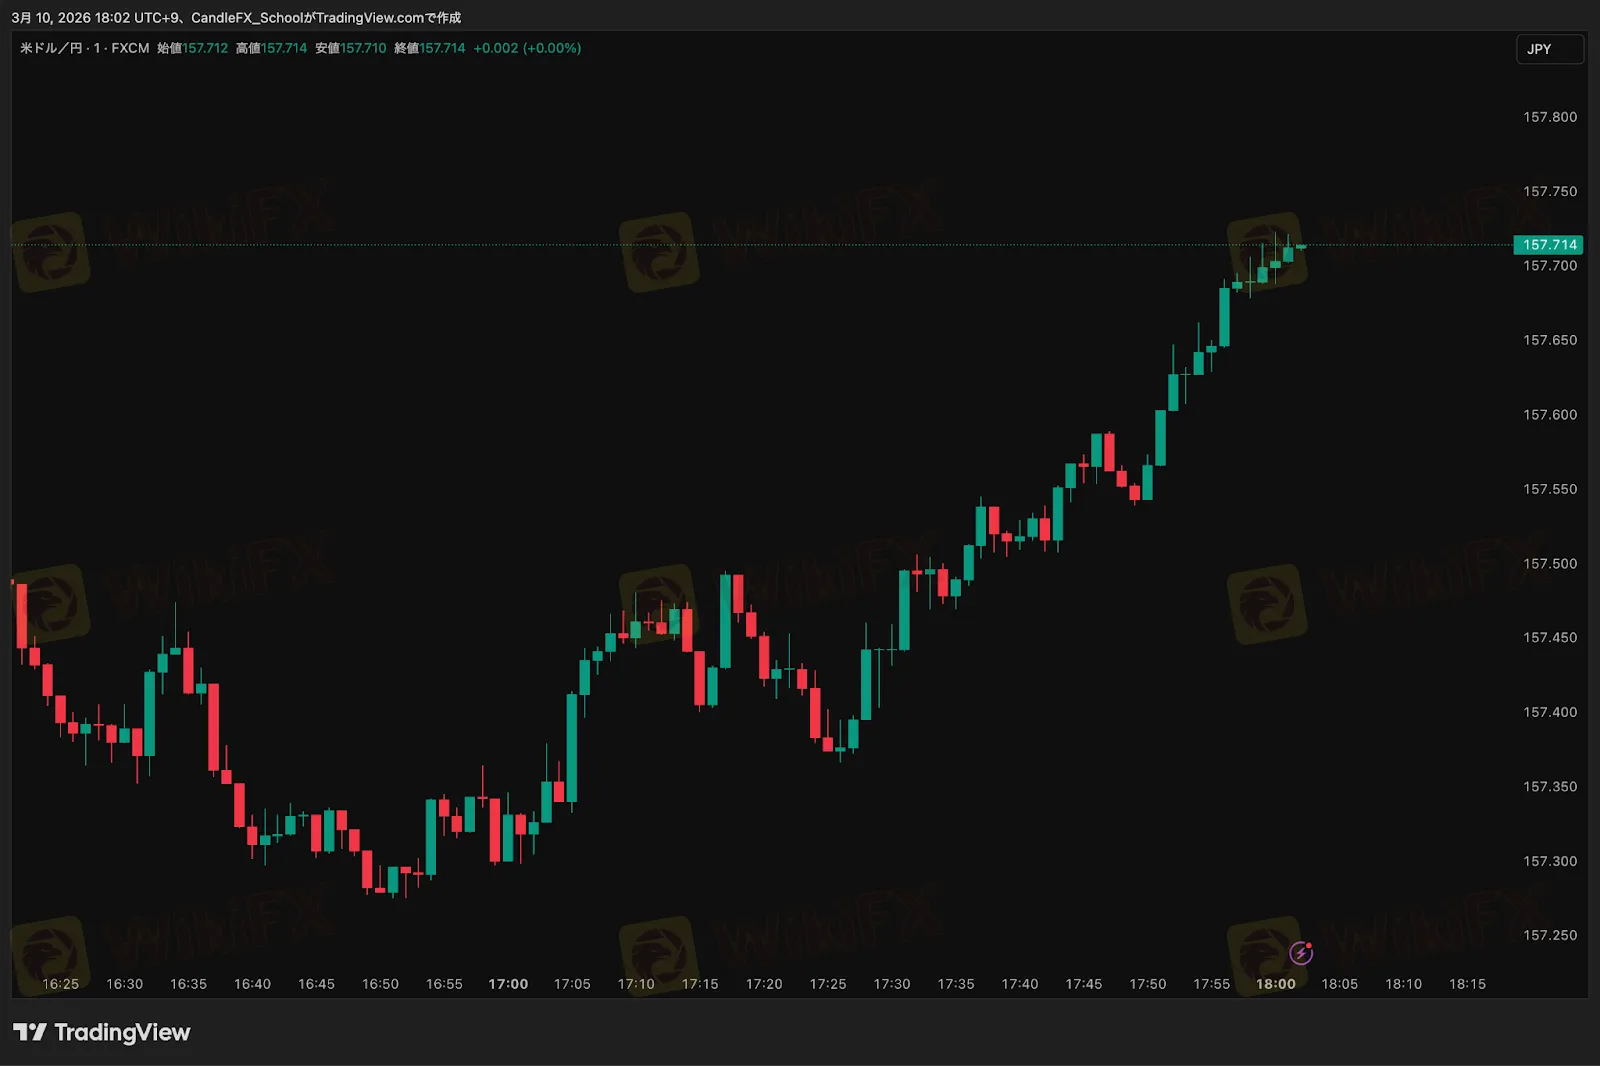
Task: Click the green 157.714 current price label
Action: pos(1548,245)
